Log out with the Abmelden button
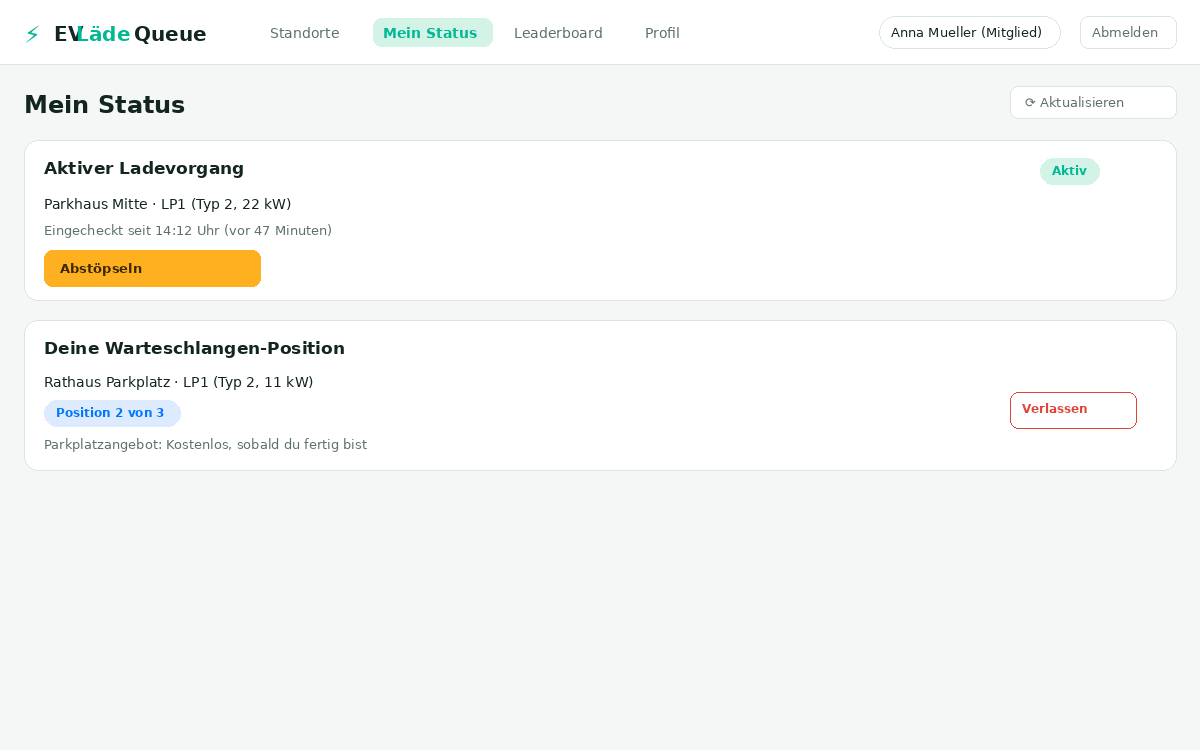The height and width of the screenshot is (750, 1200). coord(1128,33)
